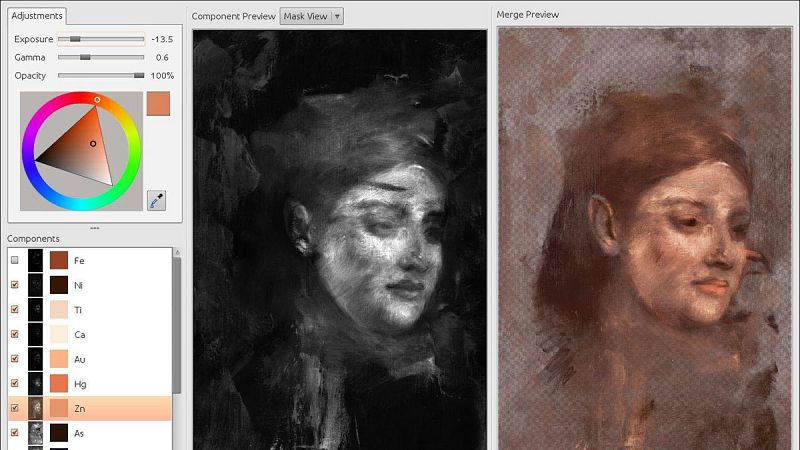Image resolution: width=800 pixels, height=450 pixels.
Task: Disable the Zn component checkbox
Action: point(15,408)
